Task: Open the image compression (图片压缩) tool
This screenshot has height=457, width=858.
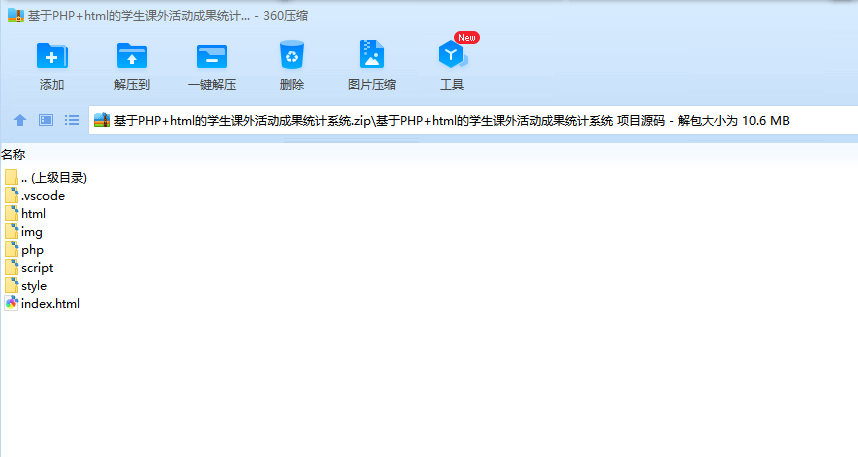Action: click(372, 54)
